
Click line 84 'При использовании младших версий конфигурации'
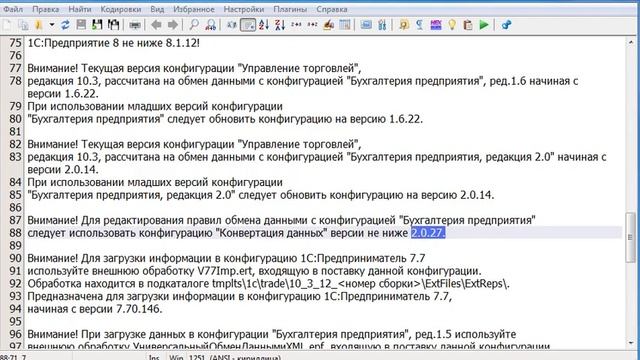click(x=155, y=182)
